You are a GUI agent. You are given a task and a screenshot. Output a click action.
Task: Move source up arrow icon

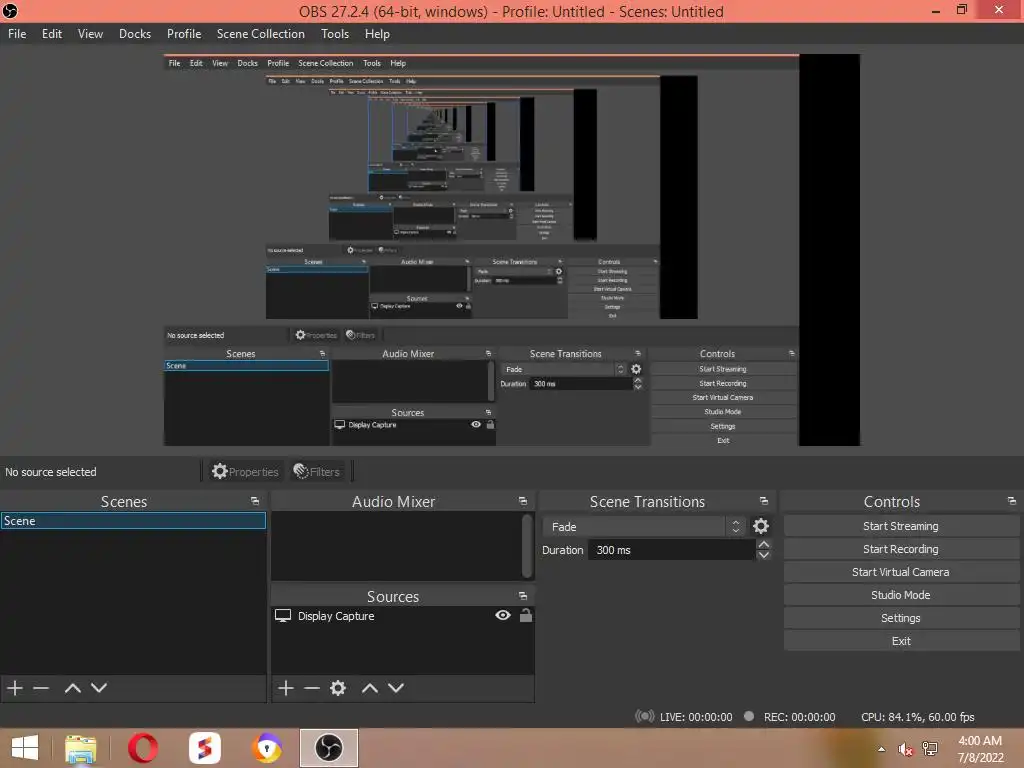(x=370, y=688)
